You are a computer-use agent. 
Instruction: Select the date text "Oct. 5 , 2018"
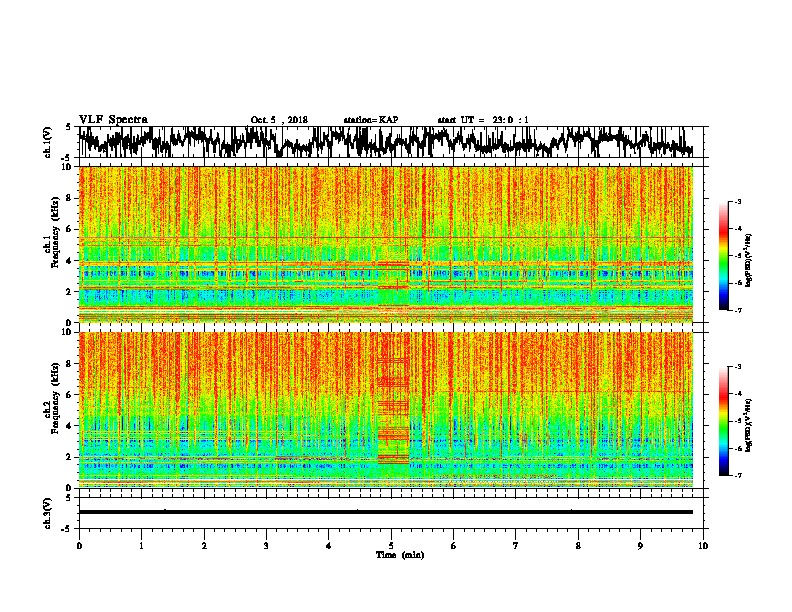(x=279, y=120)
